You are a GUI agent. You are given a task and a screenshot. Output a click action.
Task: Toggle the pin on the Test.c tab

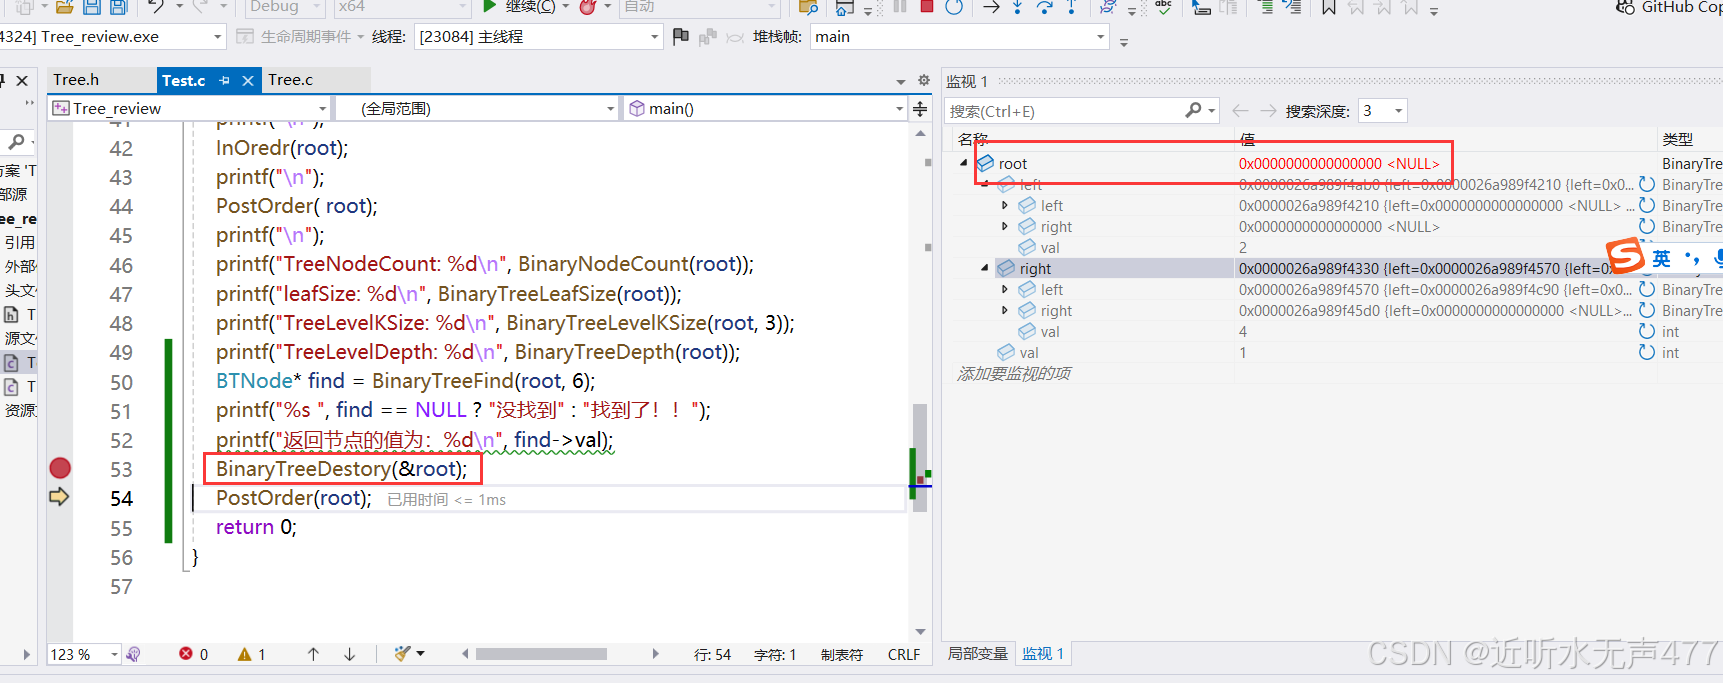pos(224,80)
